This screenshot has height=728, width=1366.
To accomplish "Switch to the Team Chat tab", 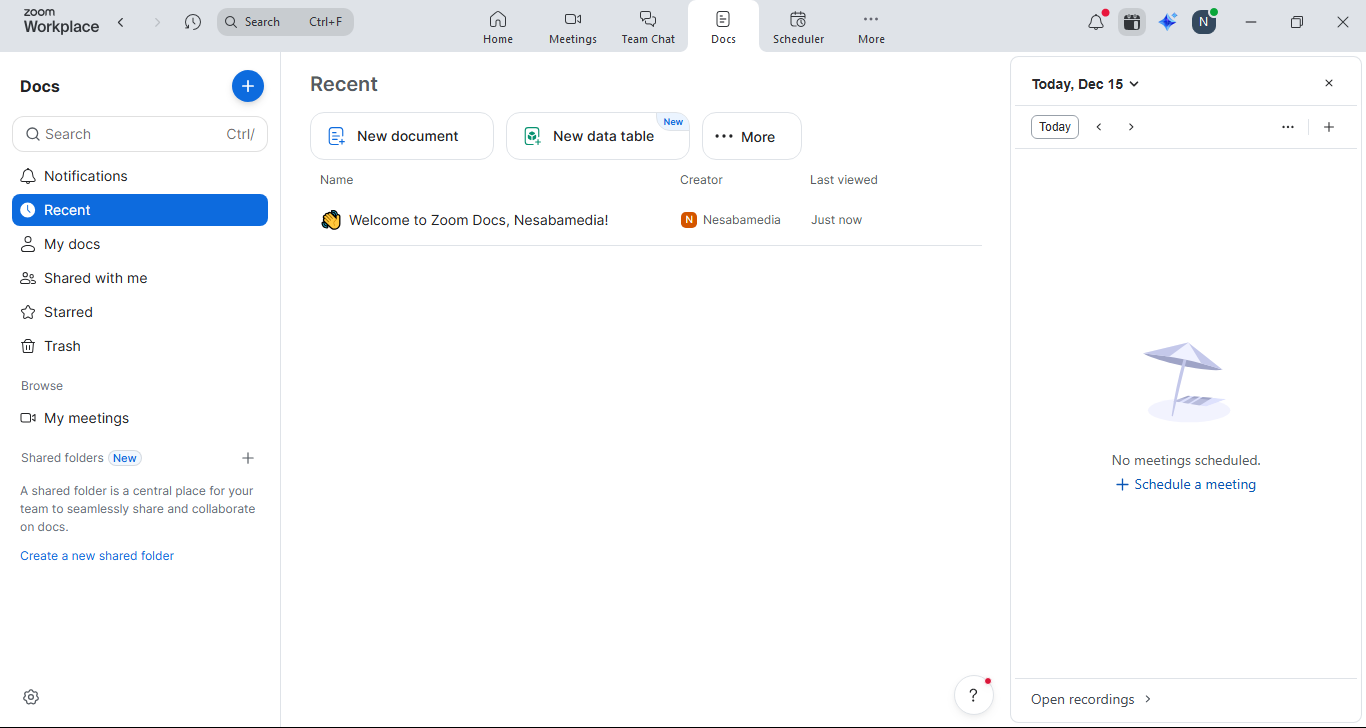I will tap(648, 27).
